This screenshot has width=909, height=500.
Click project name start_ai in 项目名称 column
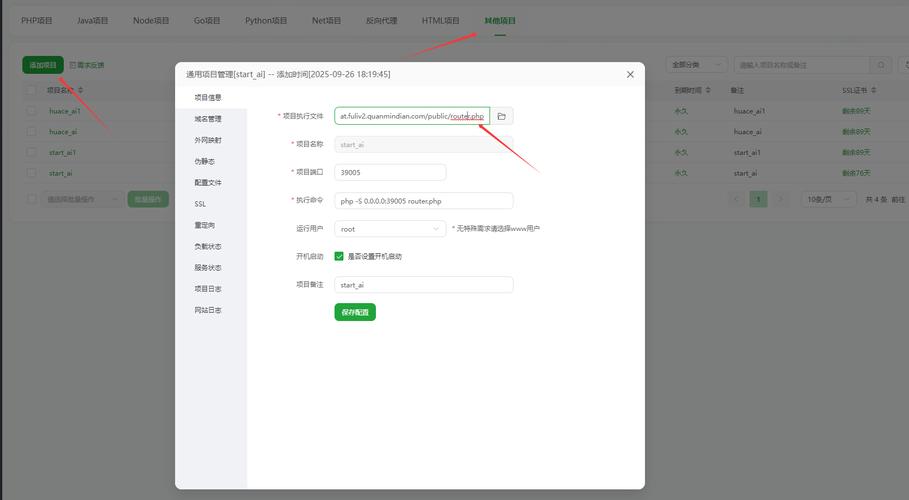[61, 173]
